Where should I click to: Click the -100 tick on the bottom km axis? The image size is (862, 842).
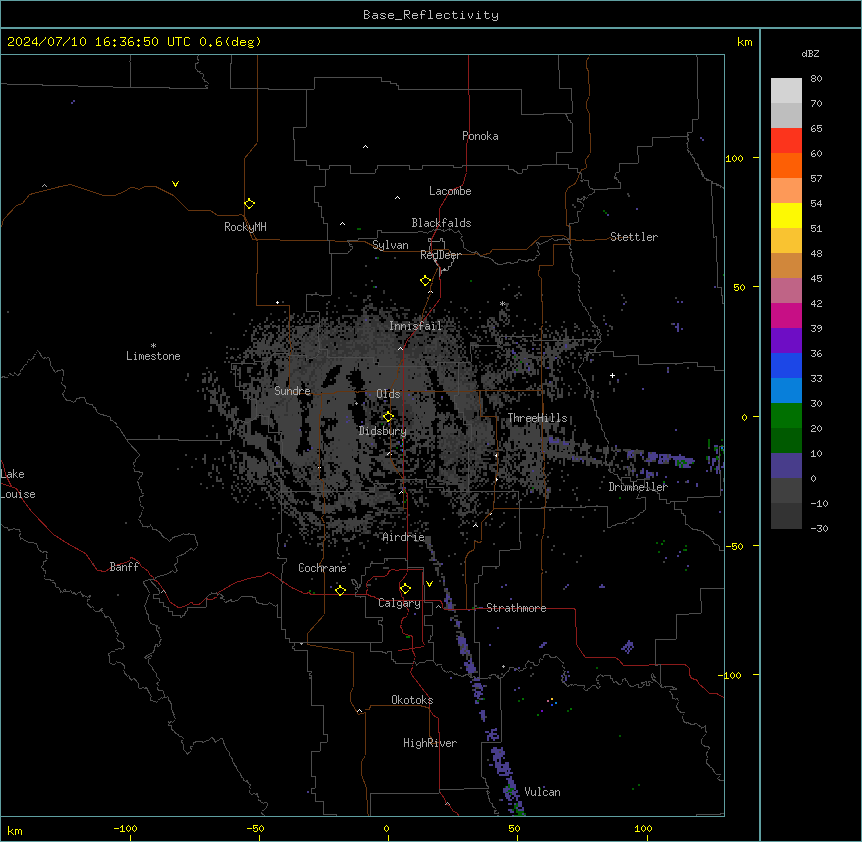pos(125,828)
